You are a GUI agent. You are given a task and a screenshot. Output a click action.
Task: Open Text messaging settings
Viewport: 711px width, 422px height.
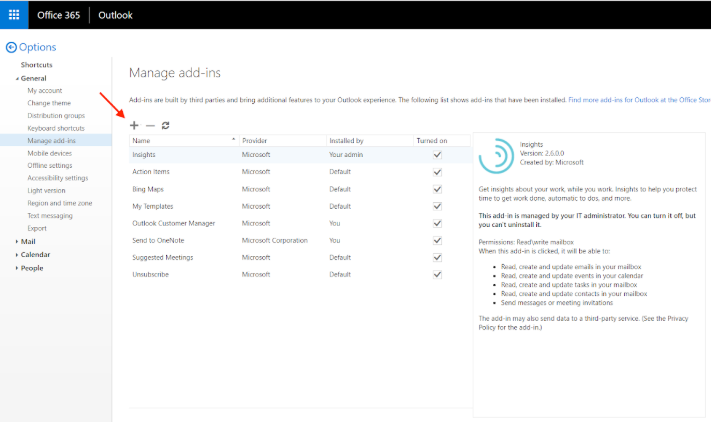[x=50, y=216]
